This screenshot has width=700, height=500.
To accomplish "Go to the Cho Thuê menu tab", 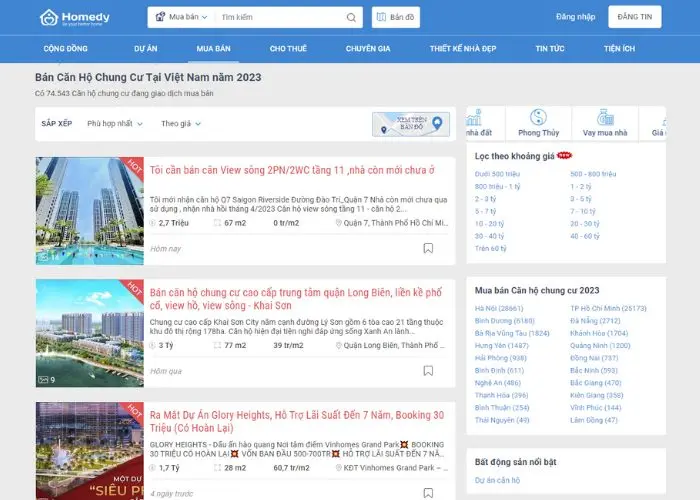I will 288,48.
